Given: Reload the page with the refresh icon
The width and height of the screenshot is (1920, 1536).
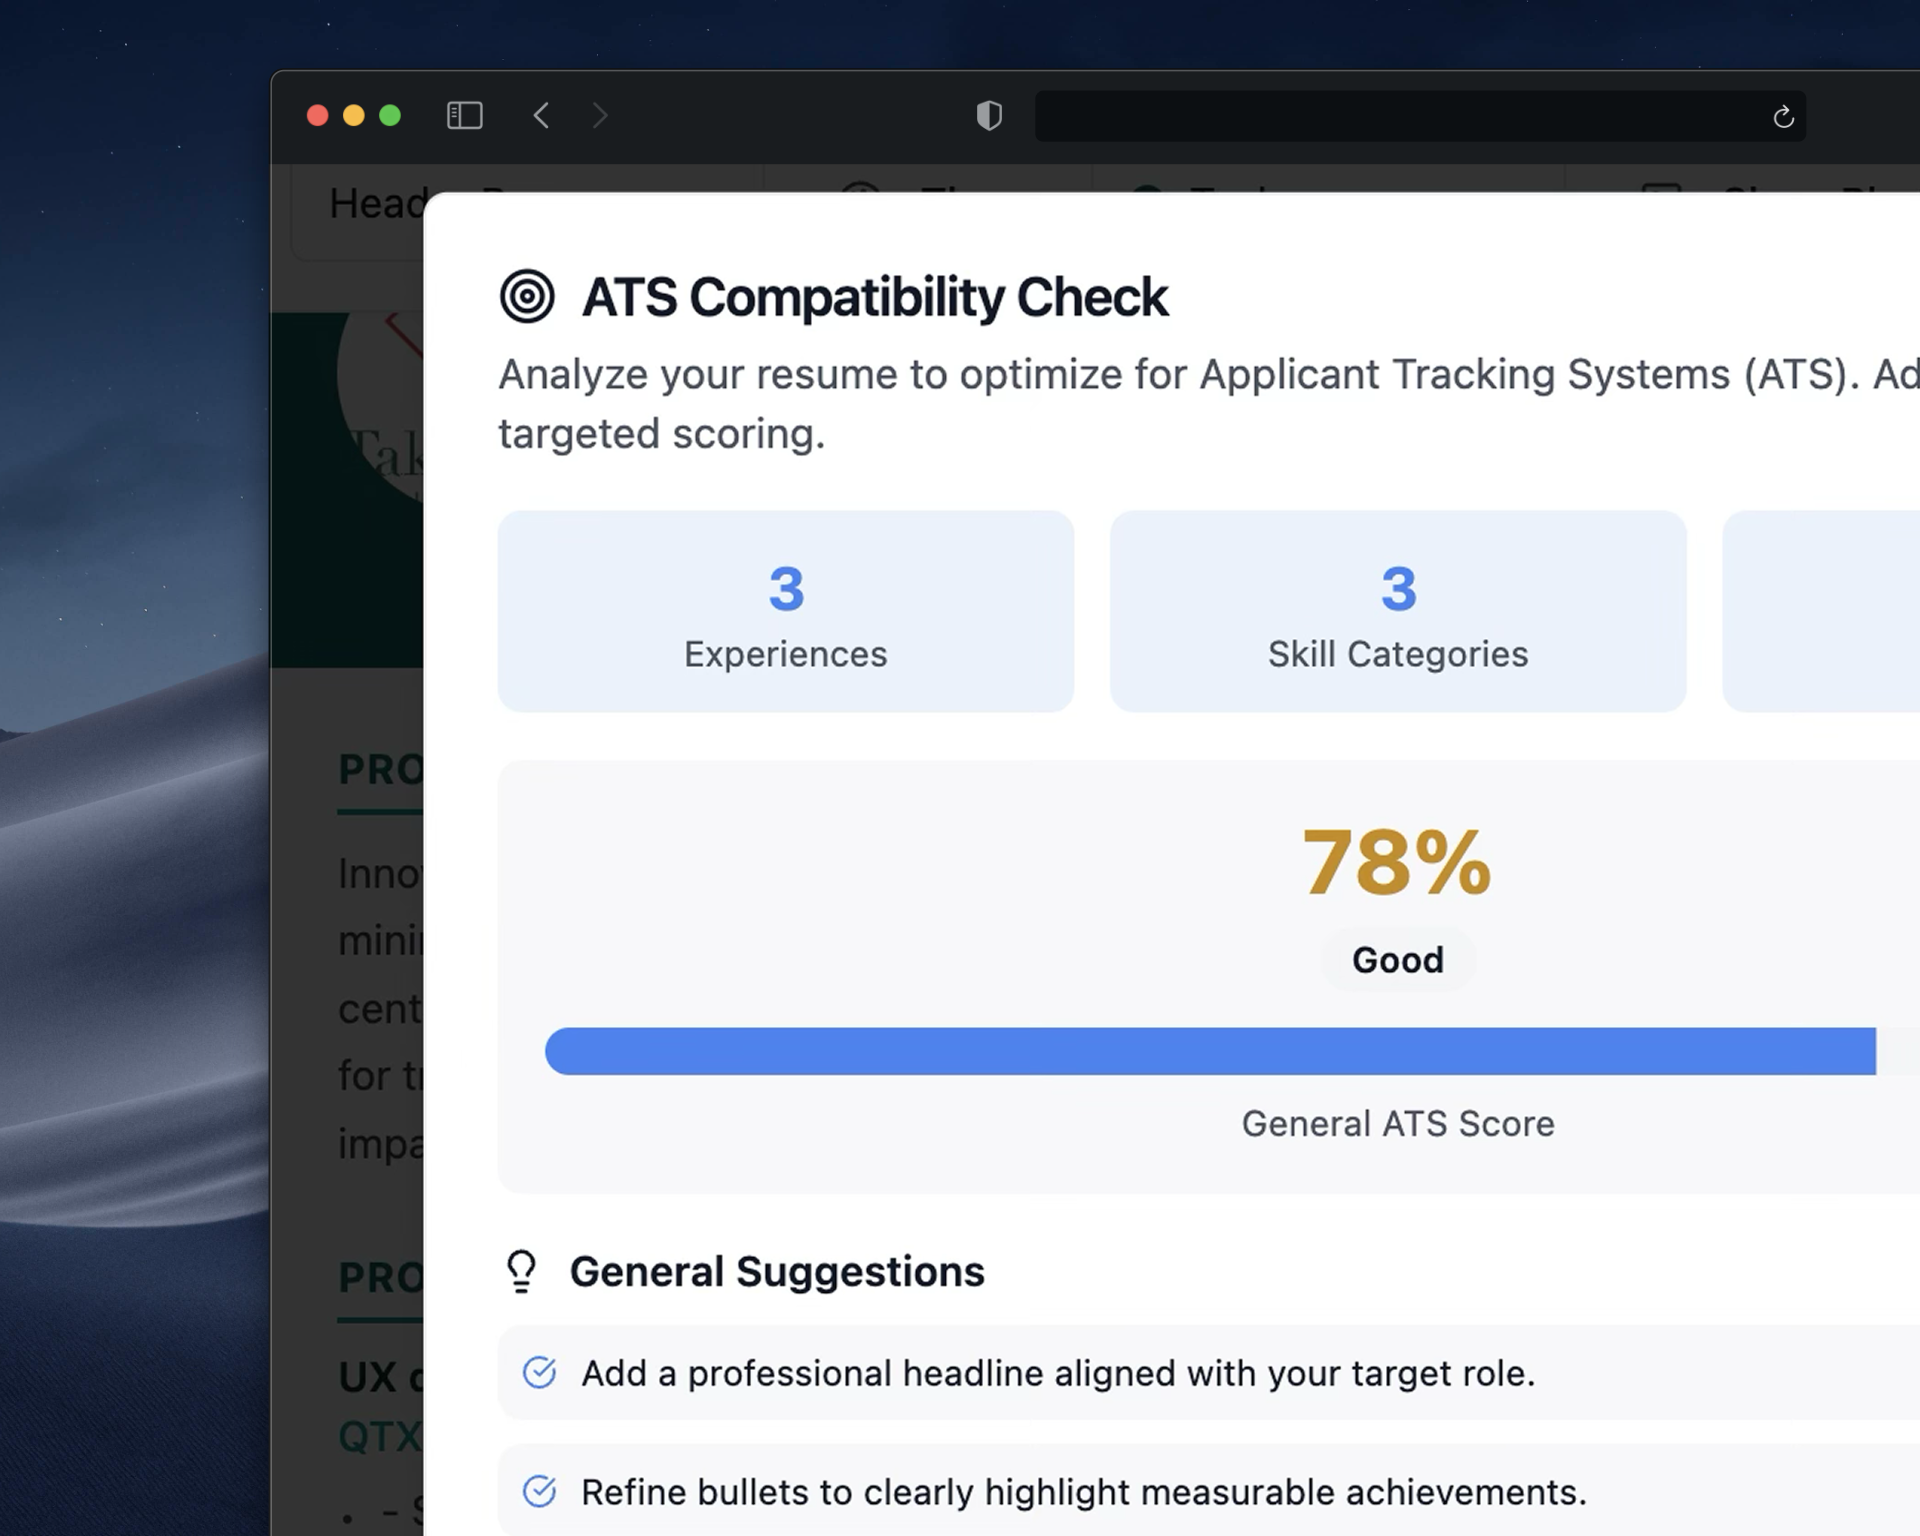Looking at the screenshot, I should pyautogui.click(x=1784, y=117).
